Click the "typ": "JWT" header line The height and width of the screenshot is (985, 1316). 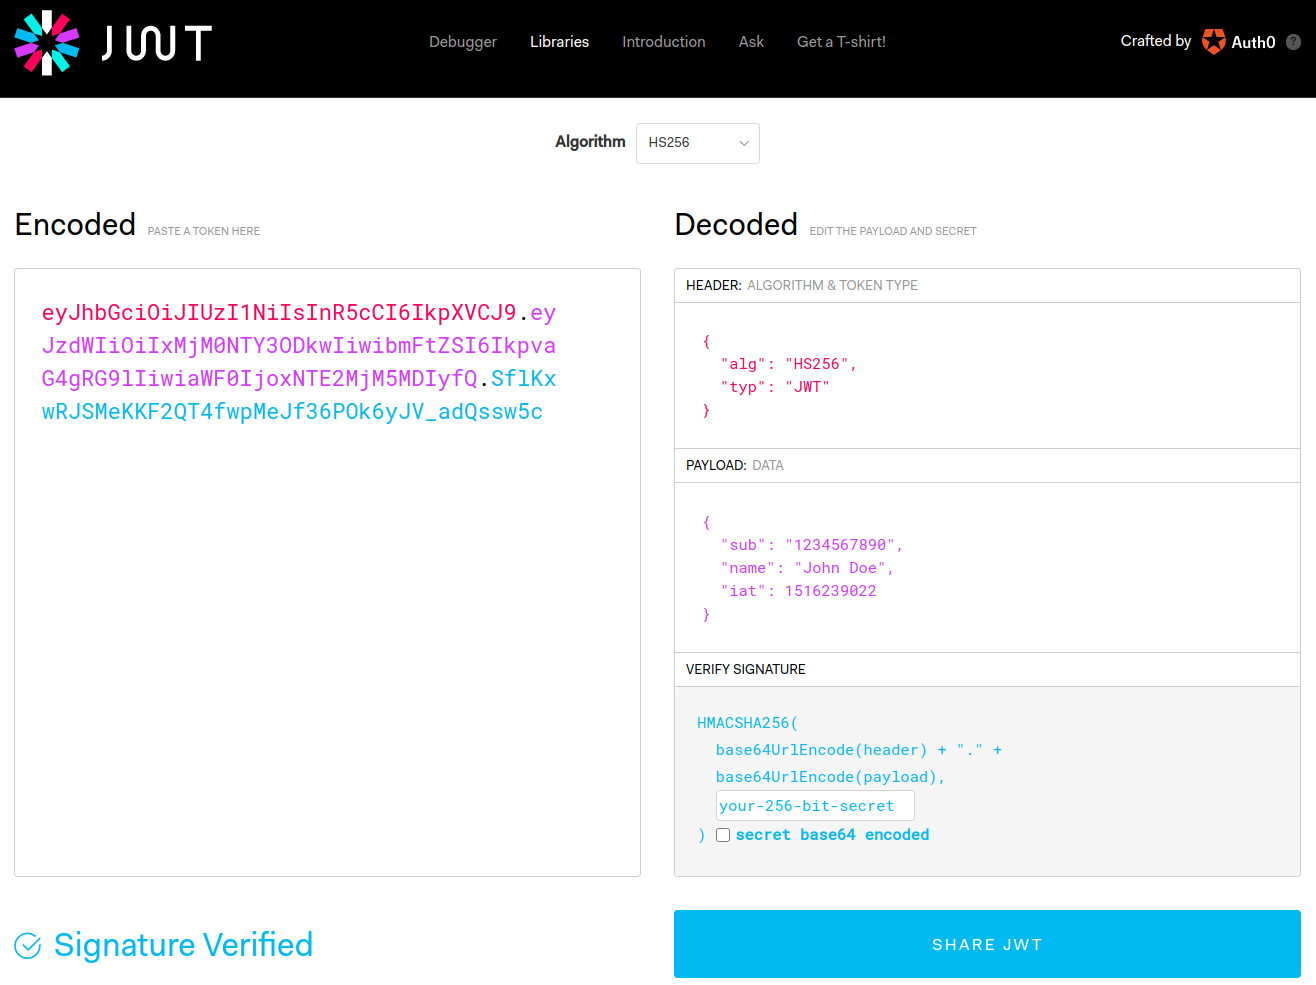(x=775, y=387)
